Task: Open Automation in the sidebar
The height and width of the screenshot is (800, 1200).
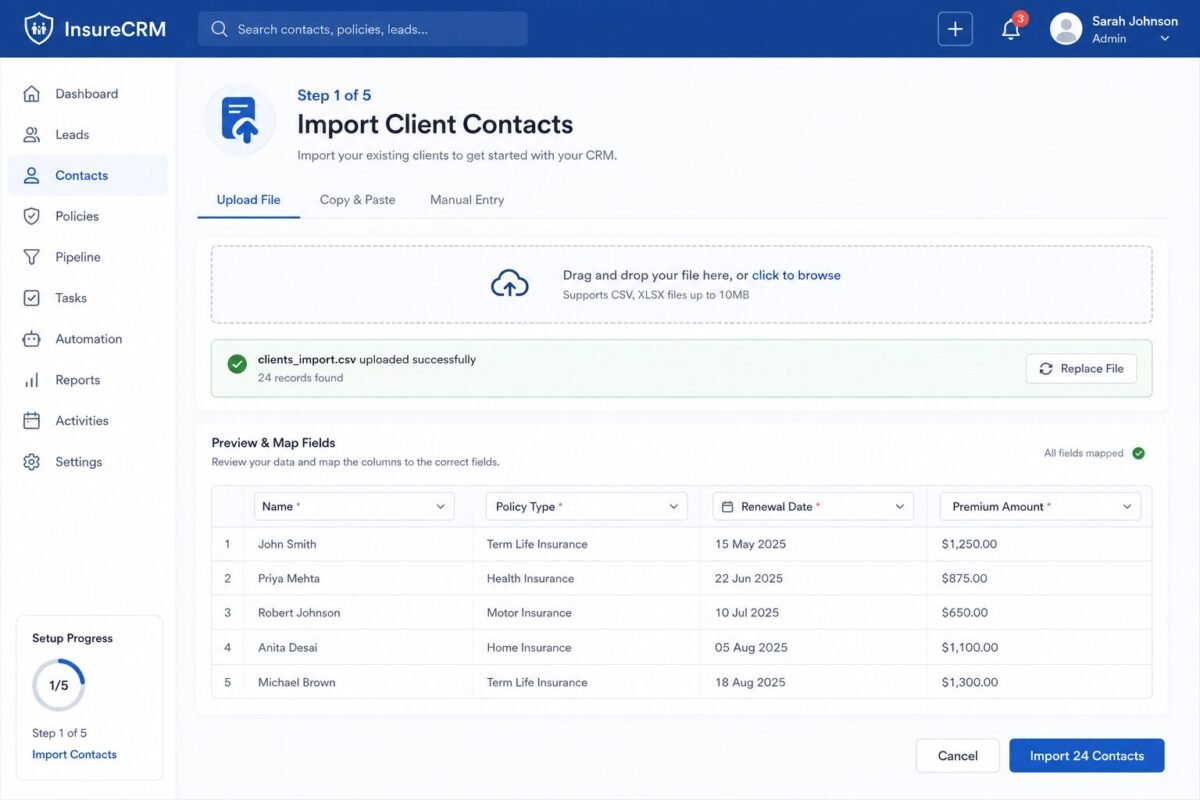Action: (87, 339)
